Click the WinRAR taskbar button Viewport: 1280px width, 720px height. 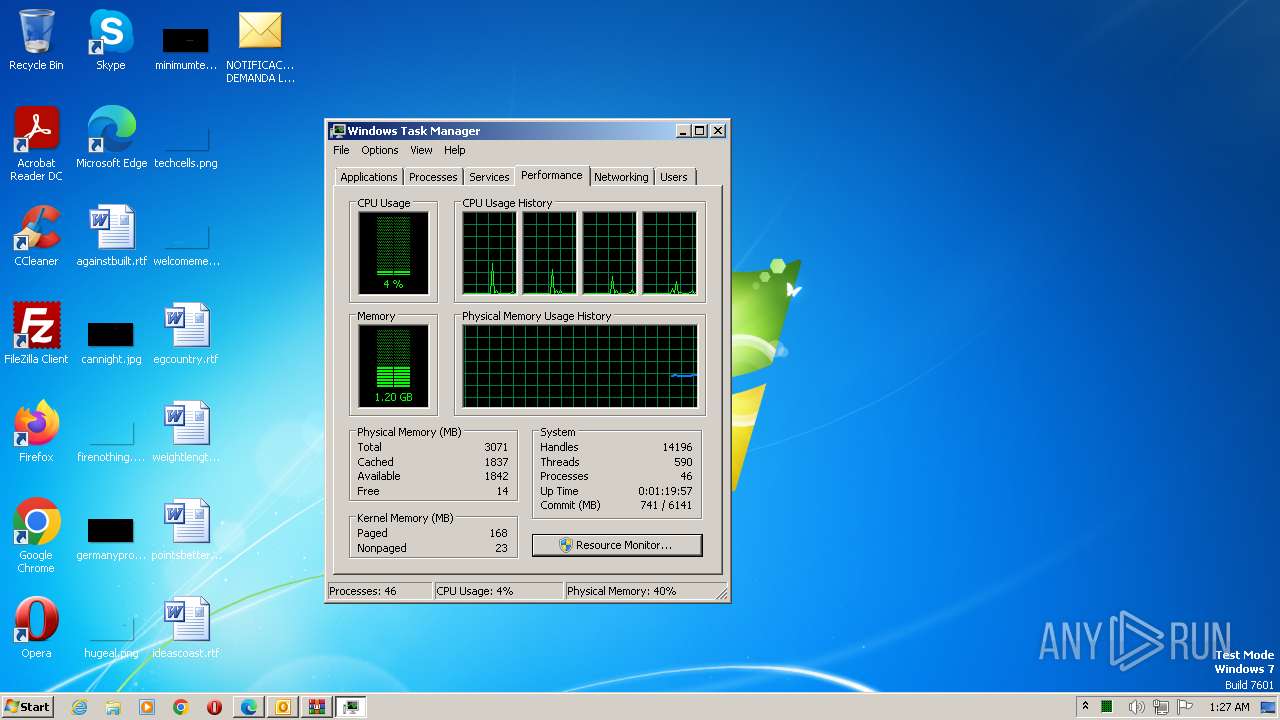point(316,707)
